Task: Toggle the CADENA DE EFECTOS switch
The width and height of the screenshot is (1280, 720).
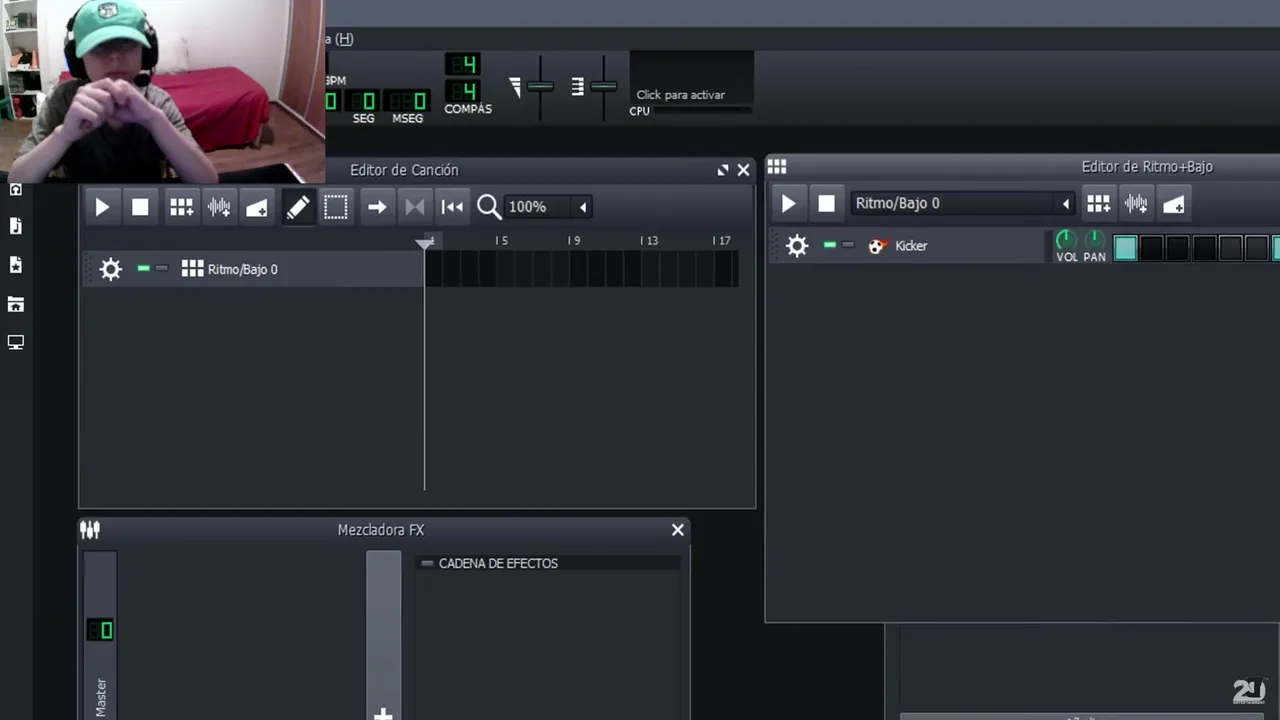Action: pos(427,563)
